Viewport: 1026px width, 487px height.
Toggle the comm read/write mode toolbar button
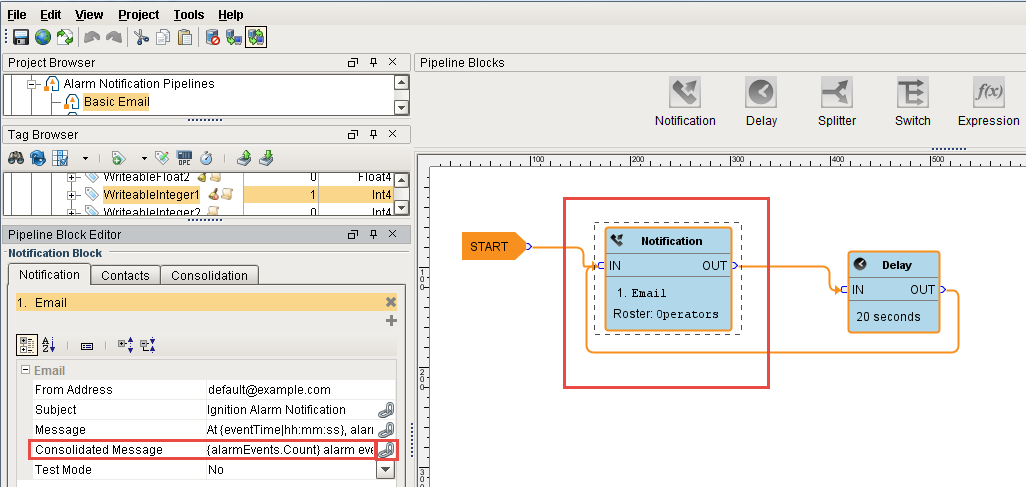coord(256,38)
